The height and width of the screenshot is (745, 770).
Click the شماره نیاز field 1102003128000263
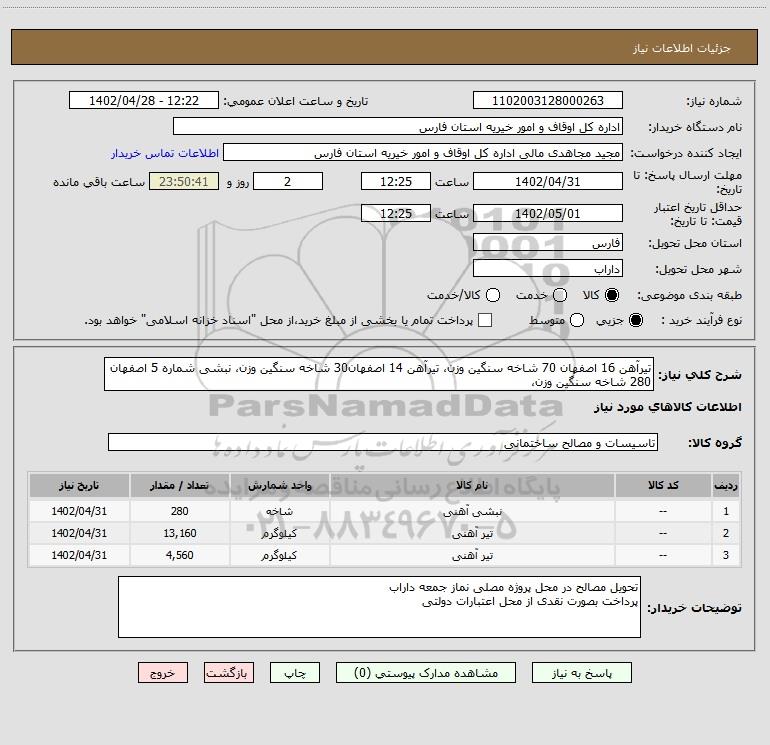548,100
